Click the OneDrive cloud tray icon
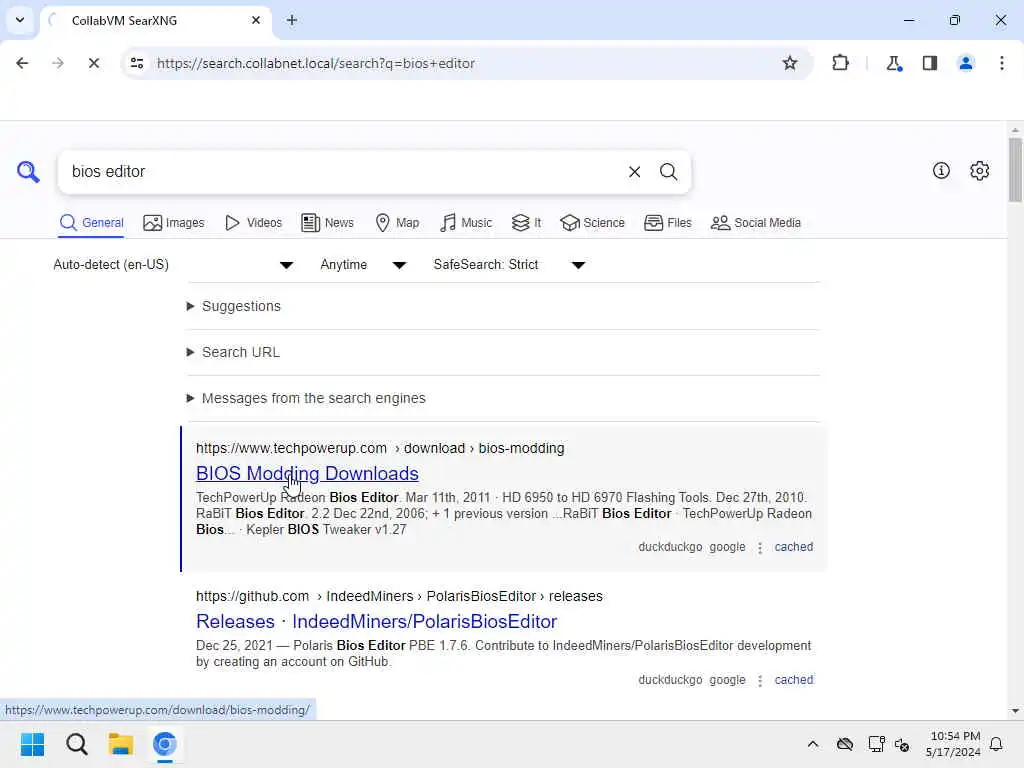1024x768 pixels. tap(845, 744)
